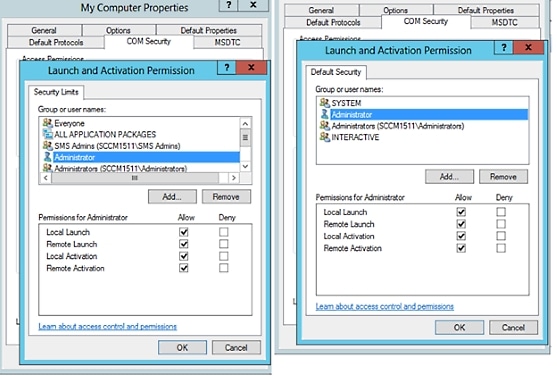Confirm with OK in Security Limits dialog
Screen dimensions: 557x376
click(x=182, y=348)
